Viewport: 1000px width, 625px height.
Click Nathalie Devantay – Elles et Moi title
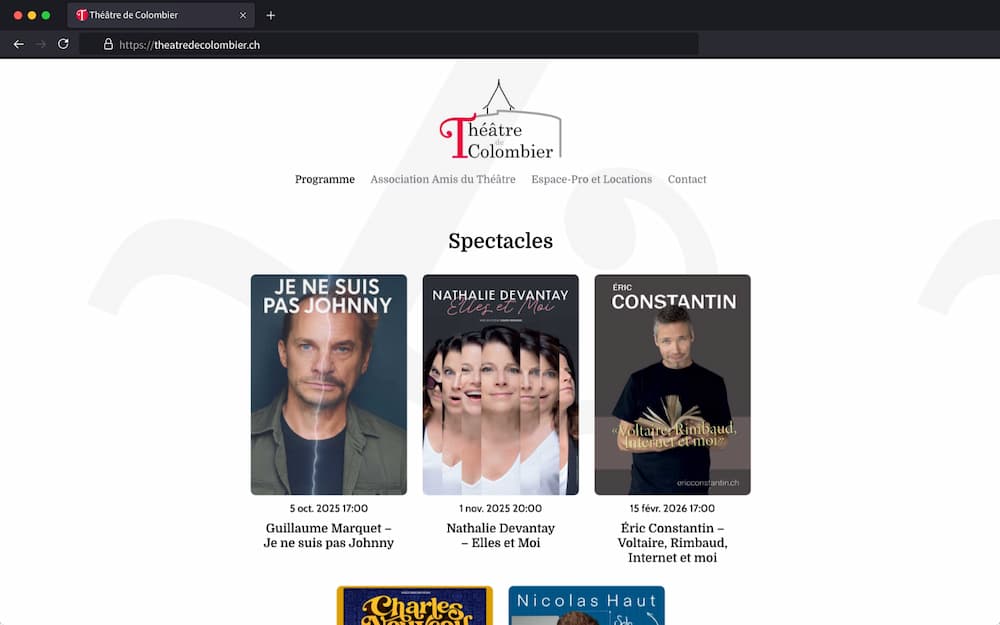click(501, 536)
